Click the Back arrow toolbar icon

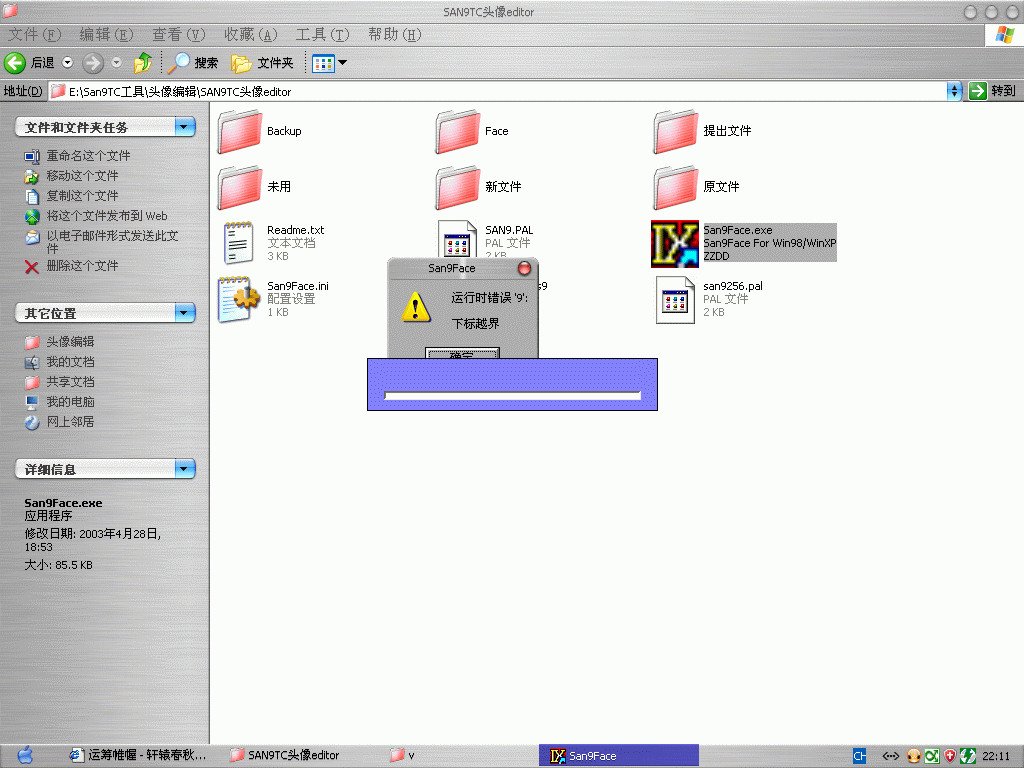(x=15, y=63)
